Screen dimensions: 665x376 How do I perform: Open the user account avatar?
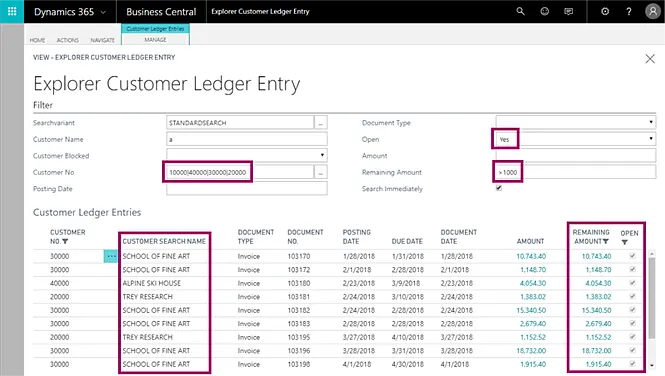[x=653, y=11]
